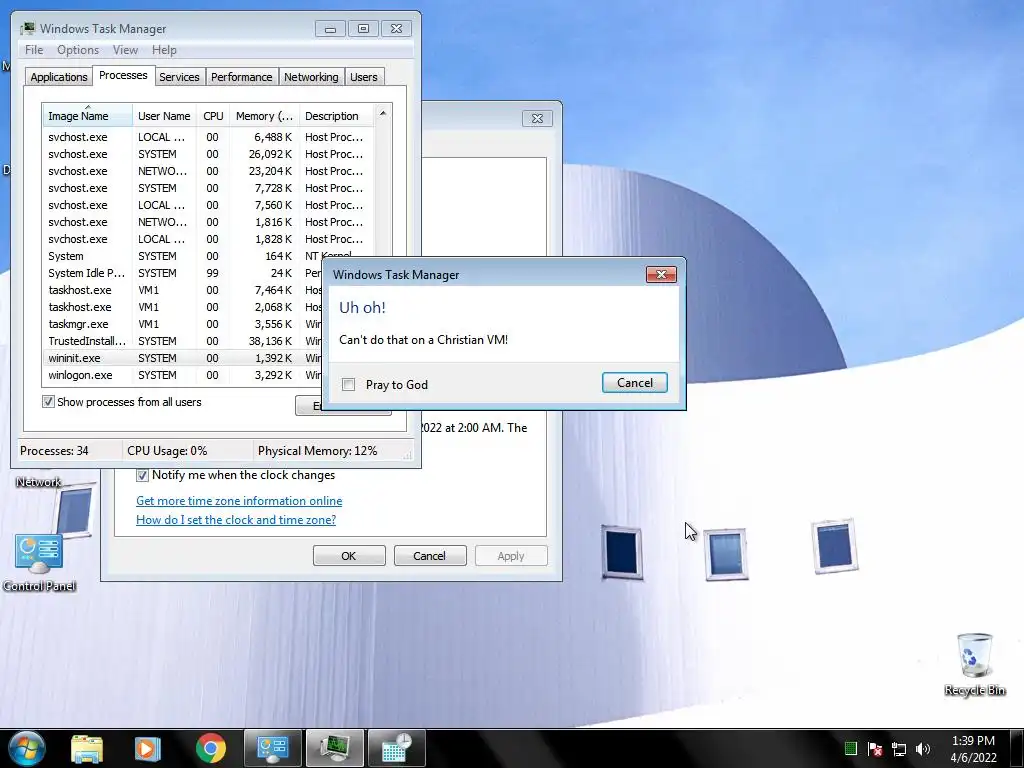Click the green Task Manager CPU tray icon
This screenshot has height=768, width=1024.
click(850, 748)
